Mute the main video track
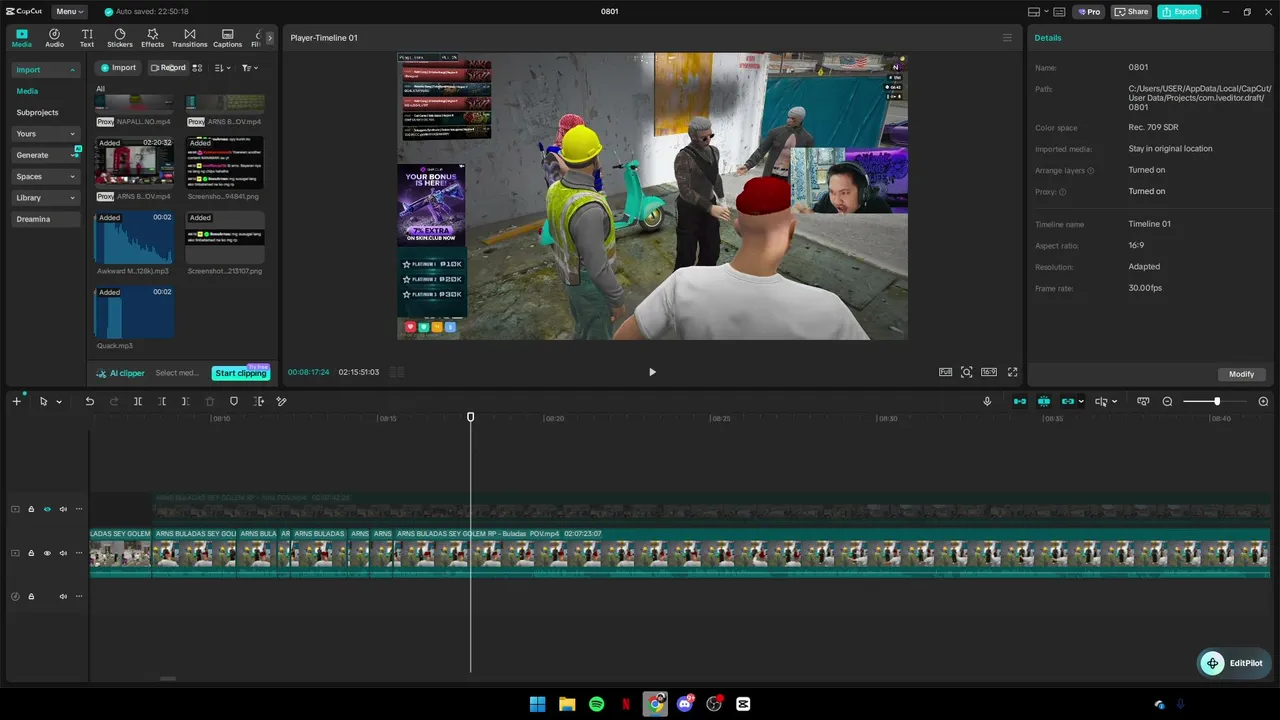 pos(63,553)
